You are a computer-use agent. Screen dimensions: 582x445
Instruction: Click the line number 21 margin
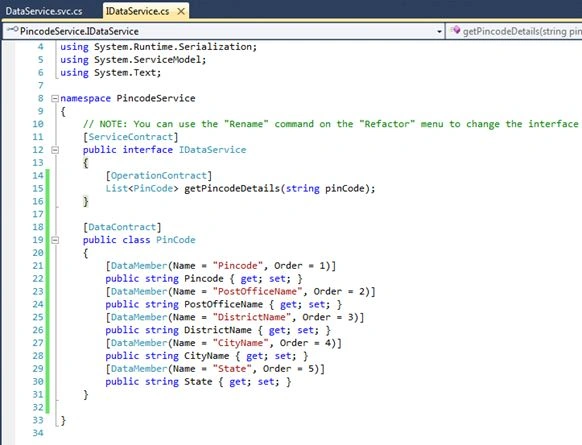click(38, 266)
